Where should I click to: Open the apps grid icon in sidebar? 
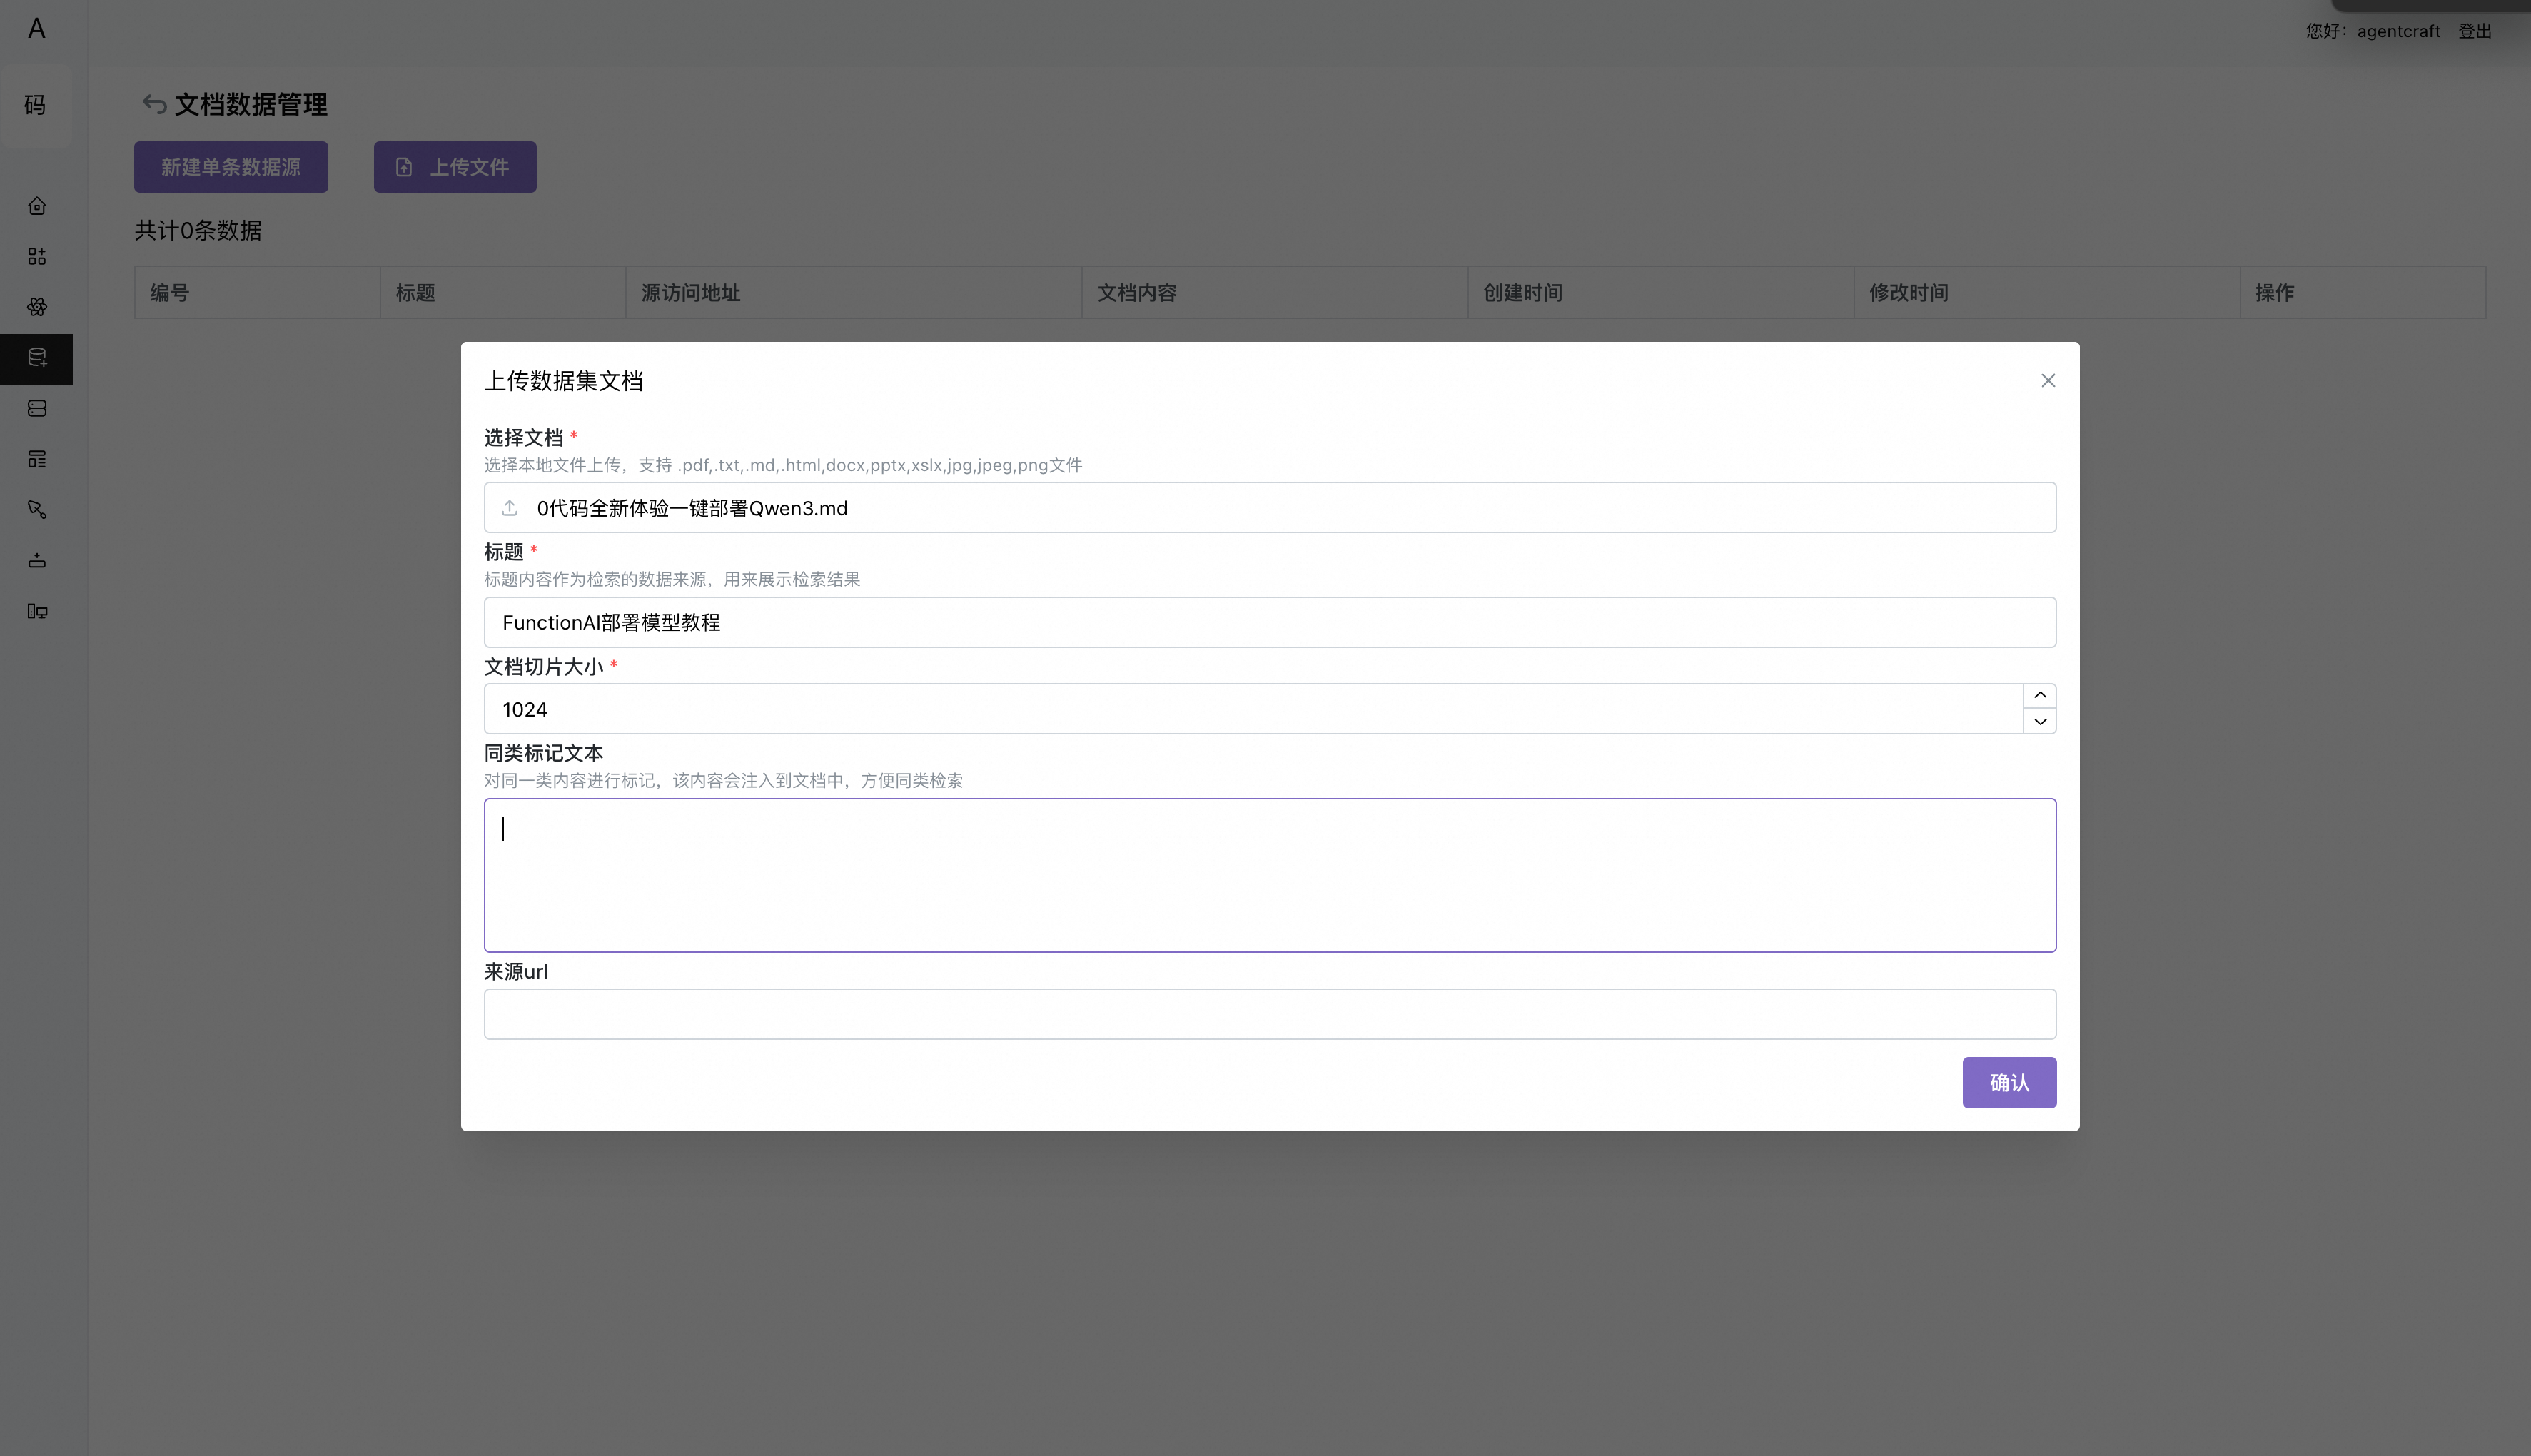[x=37, y=257]
